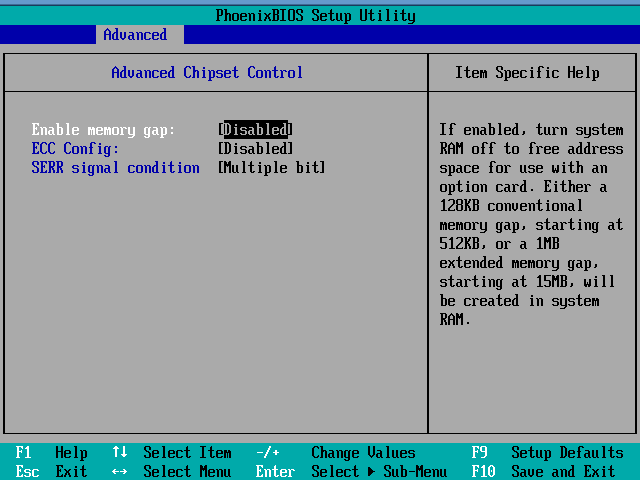The width and height of the screenshot is (640, 480).
Task: Click the F10 key label
Action: (x=483, y=471)
